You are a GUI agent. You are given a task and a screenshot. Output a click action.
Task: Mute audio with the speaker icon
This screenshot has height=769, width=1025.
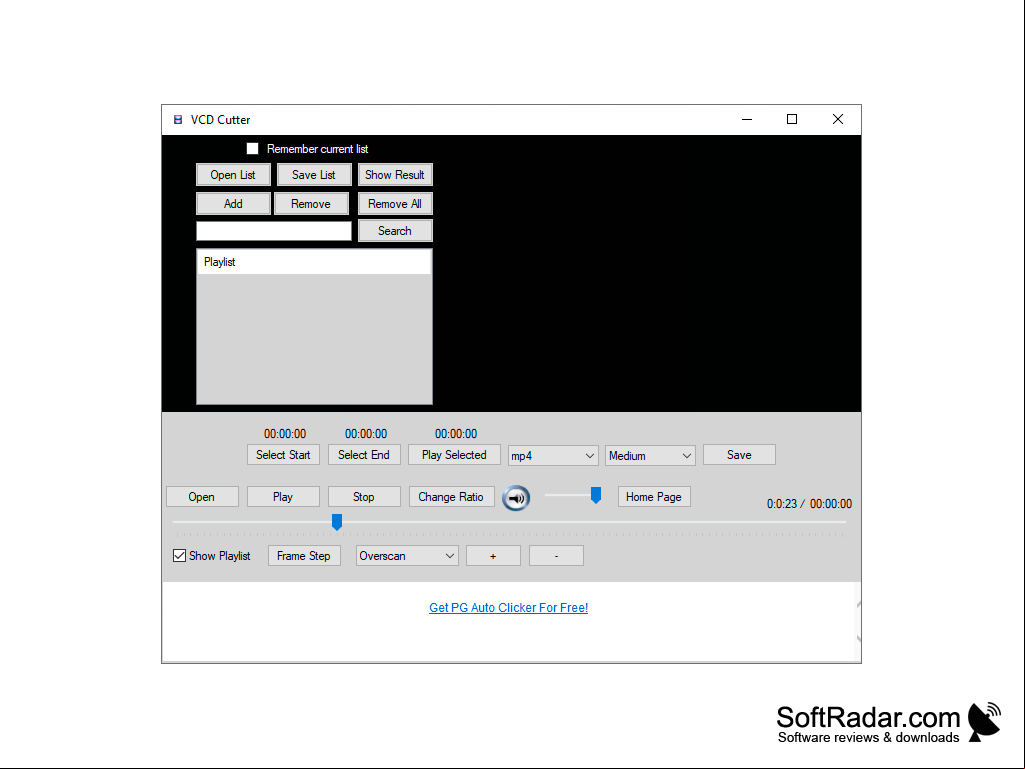point(516,498)
